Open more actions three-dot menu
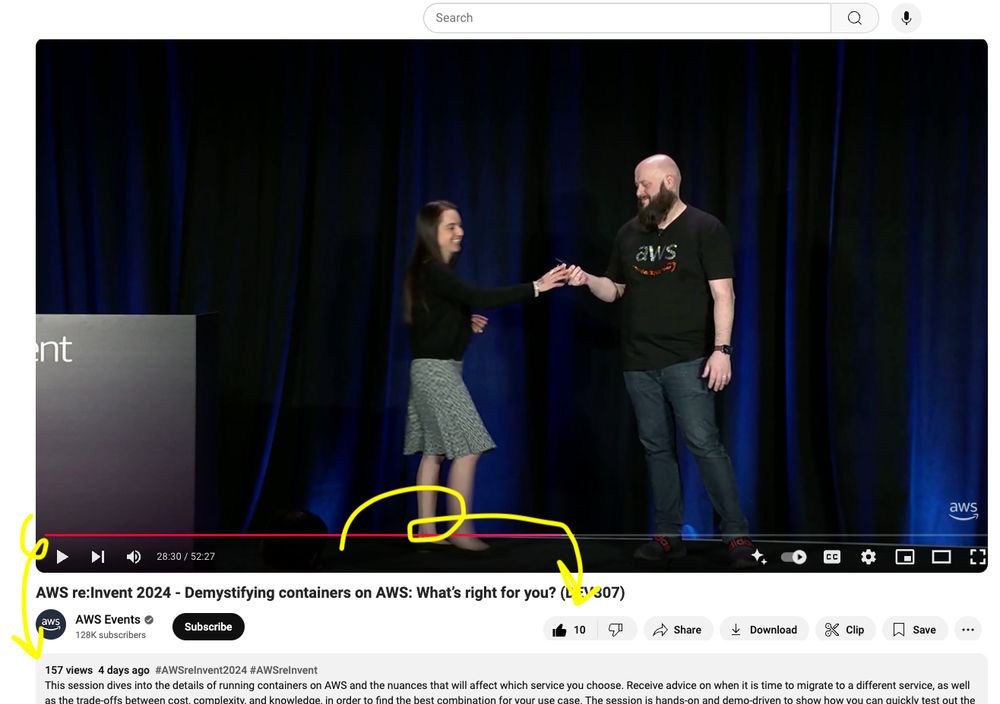The height and width of the screenshot is (704, 1000). 967,630
